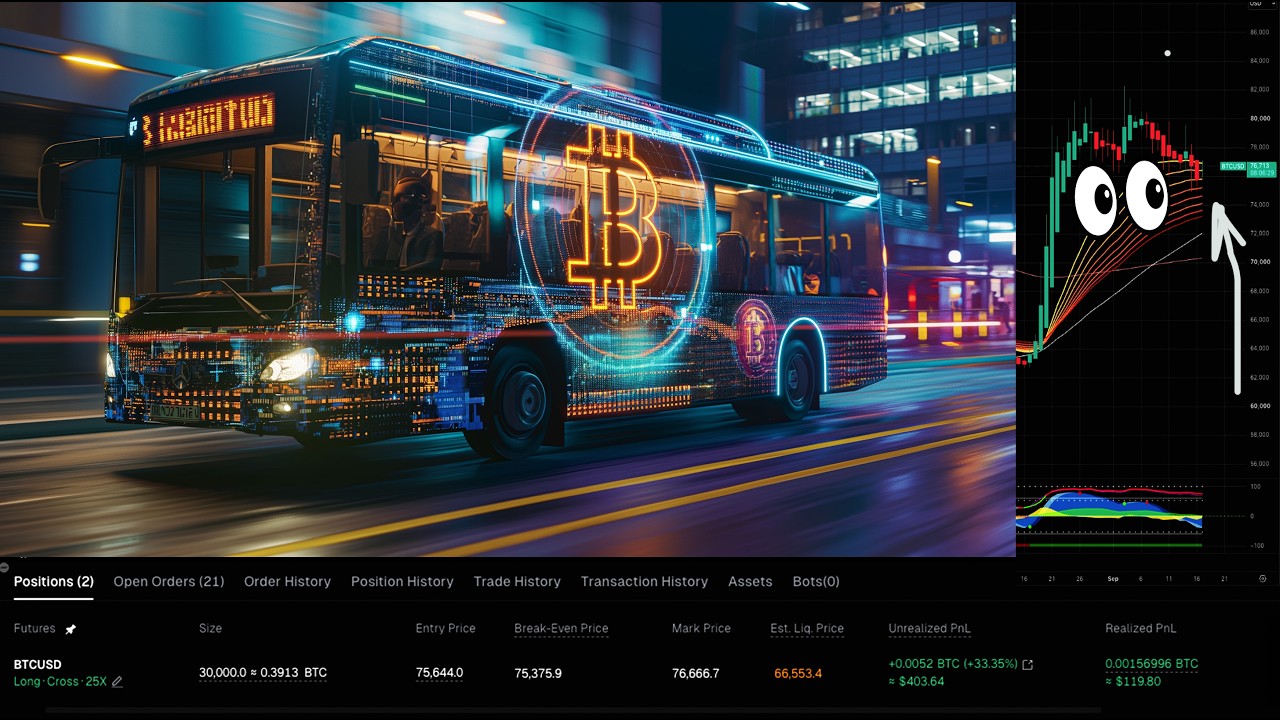1280x720 pixels.
Task: Click the 80,000 level on the price axis
Action: [x=1258, y=118]
